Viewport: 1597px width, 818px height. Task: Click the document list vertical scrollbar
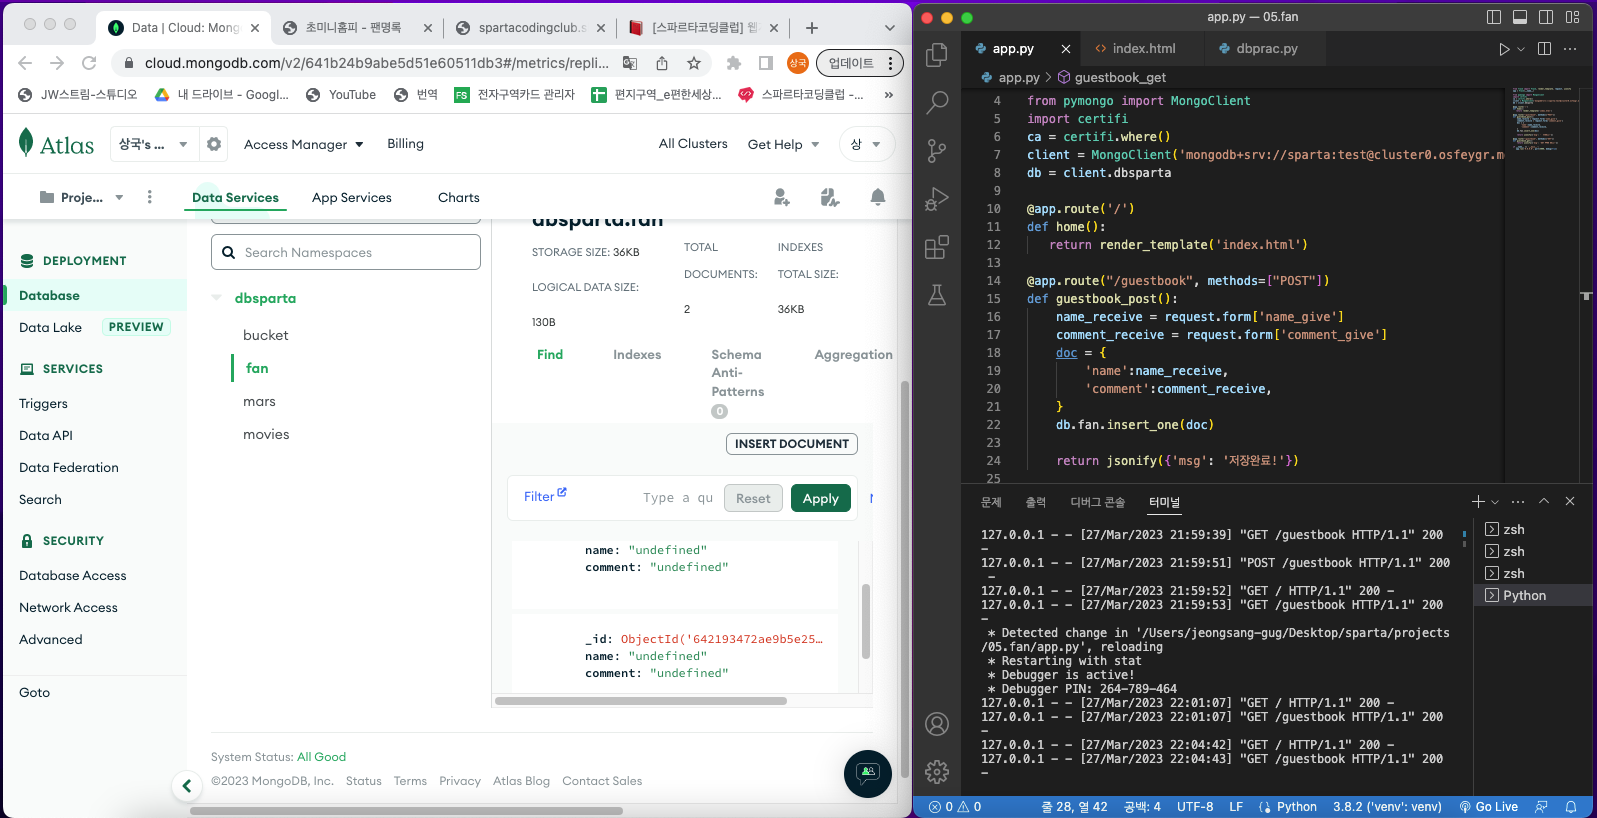(x=866, y=622)
